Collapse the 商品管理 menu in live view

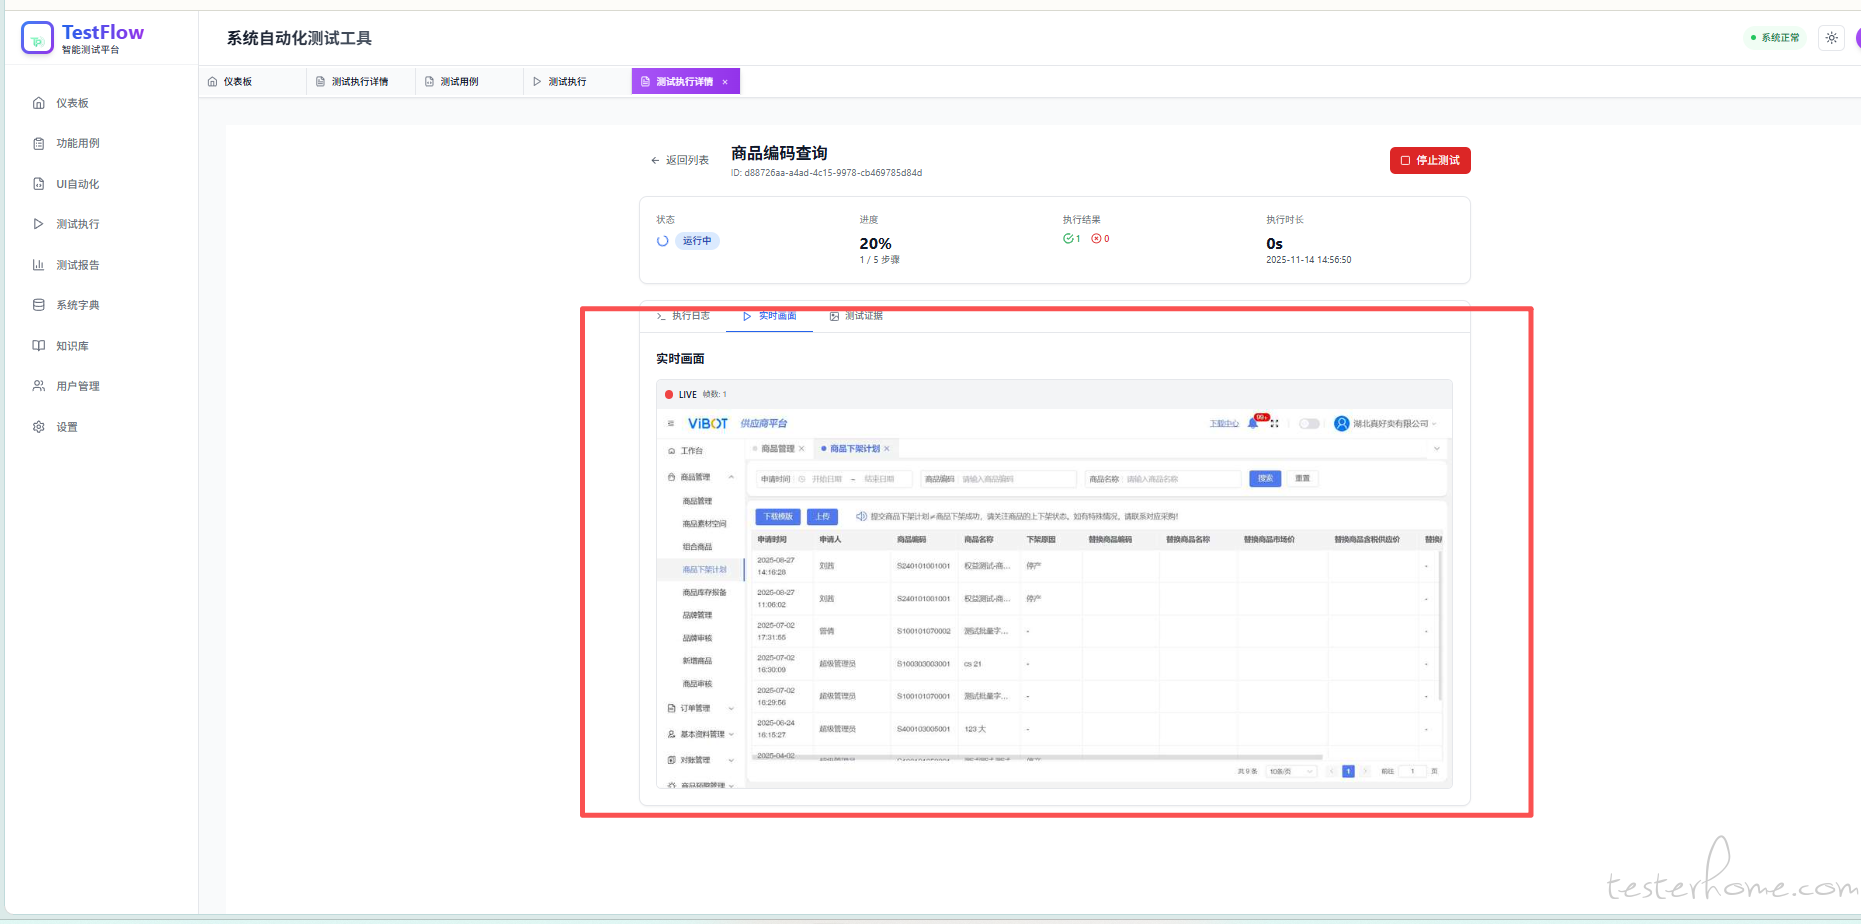click(731, 478)
